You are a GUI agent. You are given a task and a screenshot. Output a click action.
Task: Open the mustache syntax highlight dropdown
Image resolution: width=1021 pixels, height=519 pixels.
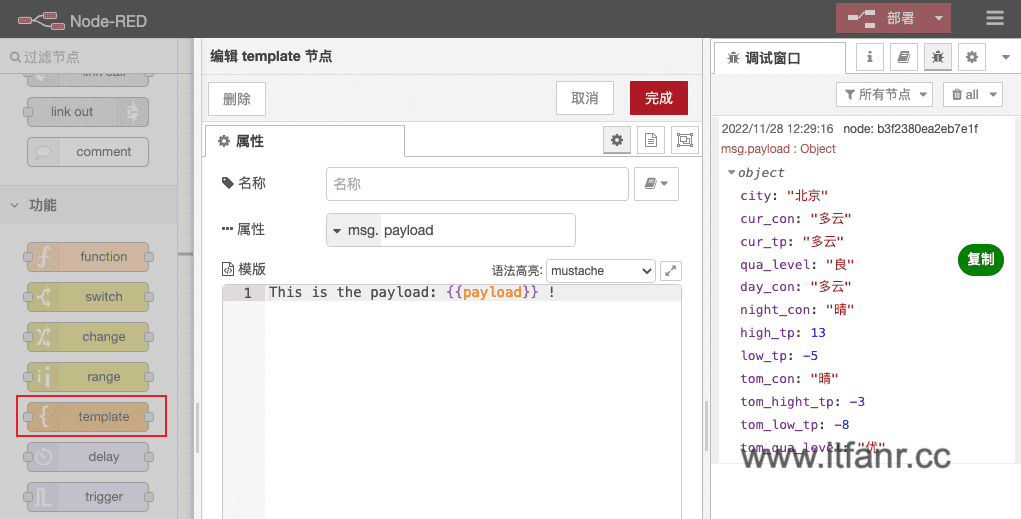[x=600, y=271]
